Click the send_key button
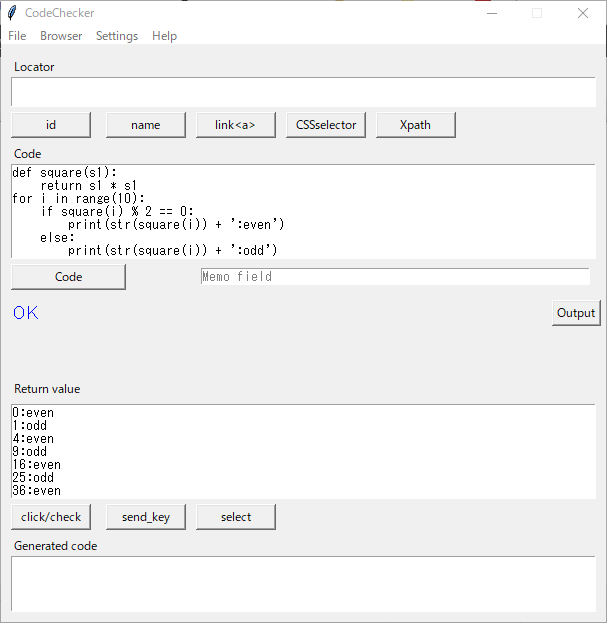 (x=146, y=517)
